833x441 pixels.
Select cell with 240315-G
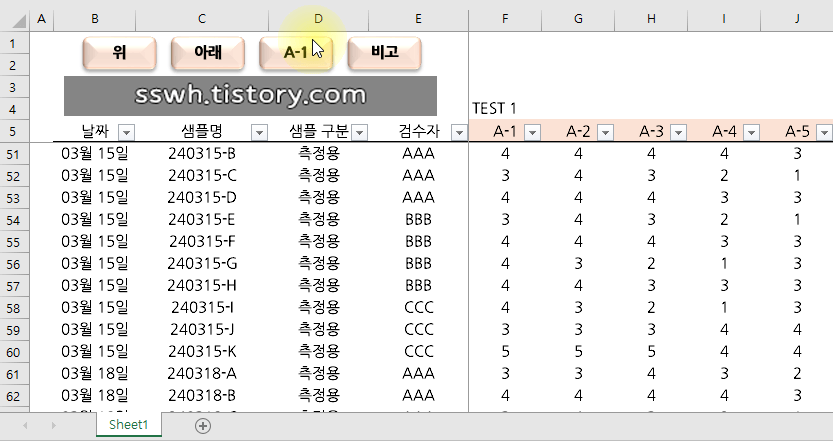[202, 264]
